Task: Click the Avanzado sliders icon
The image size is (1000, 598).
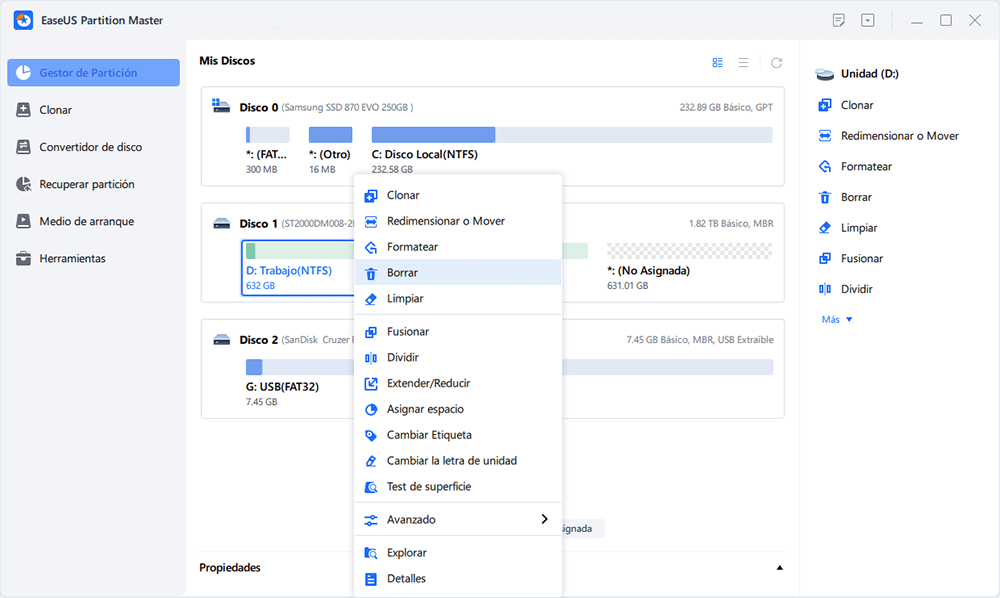Action: [x=371, y=520]
